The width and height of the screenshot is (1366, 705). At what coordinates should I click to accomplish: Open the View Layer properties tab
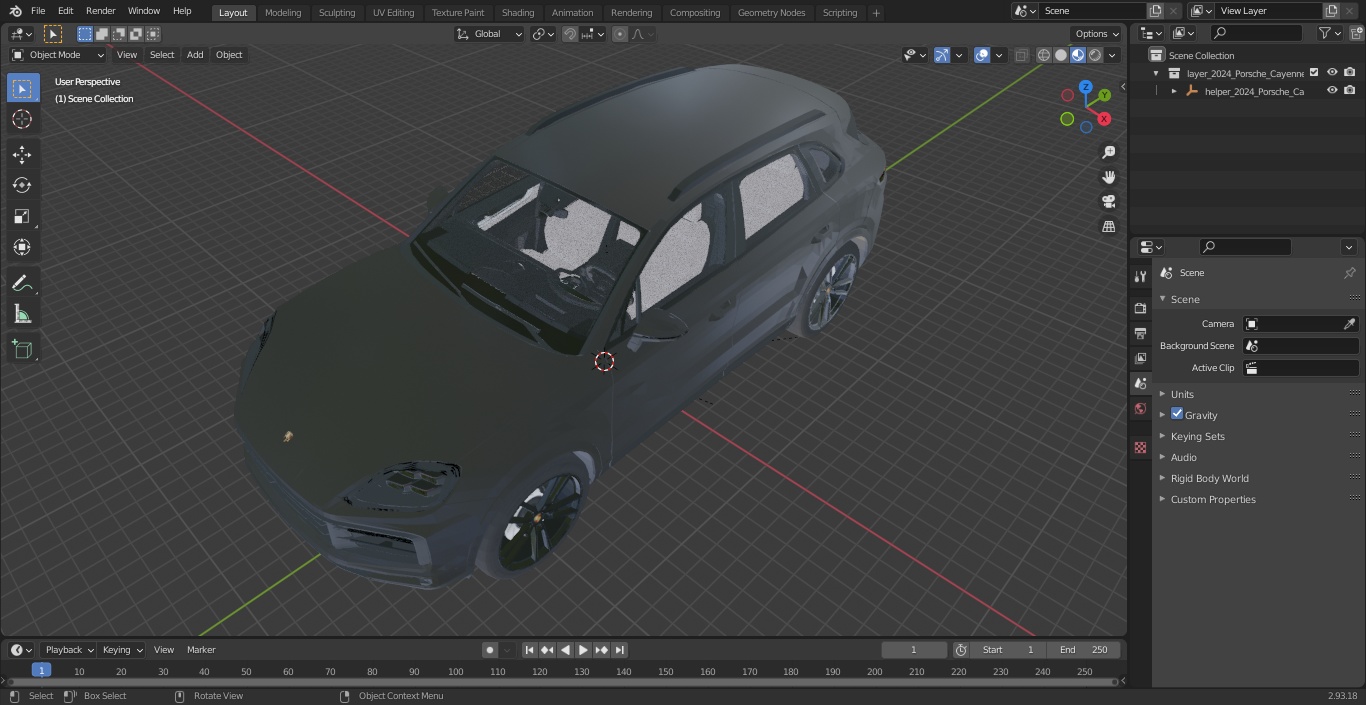pyautogui.click(x=1140, y=358)
